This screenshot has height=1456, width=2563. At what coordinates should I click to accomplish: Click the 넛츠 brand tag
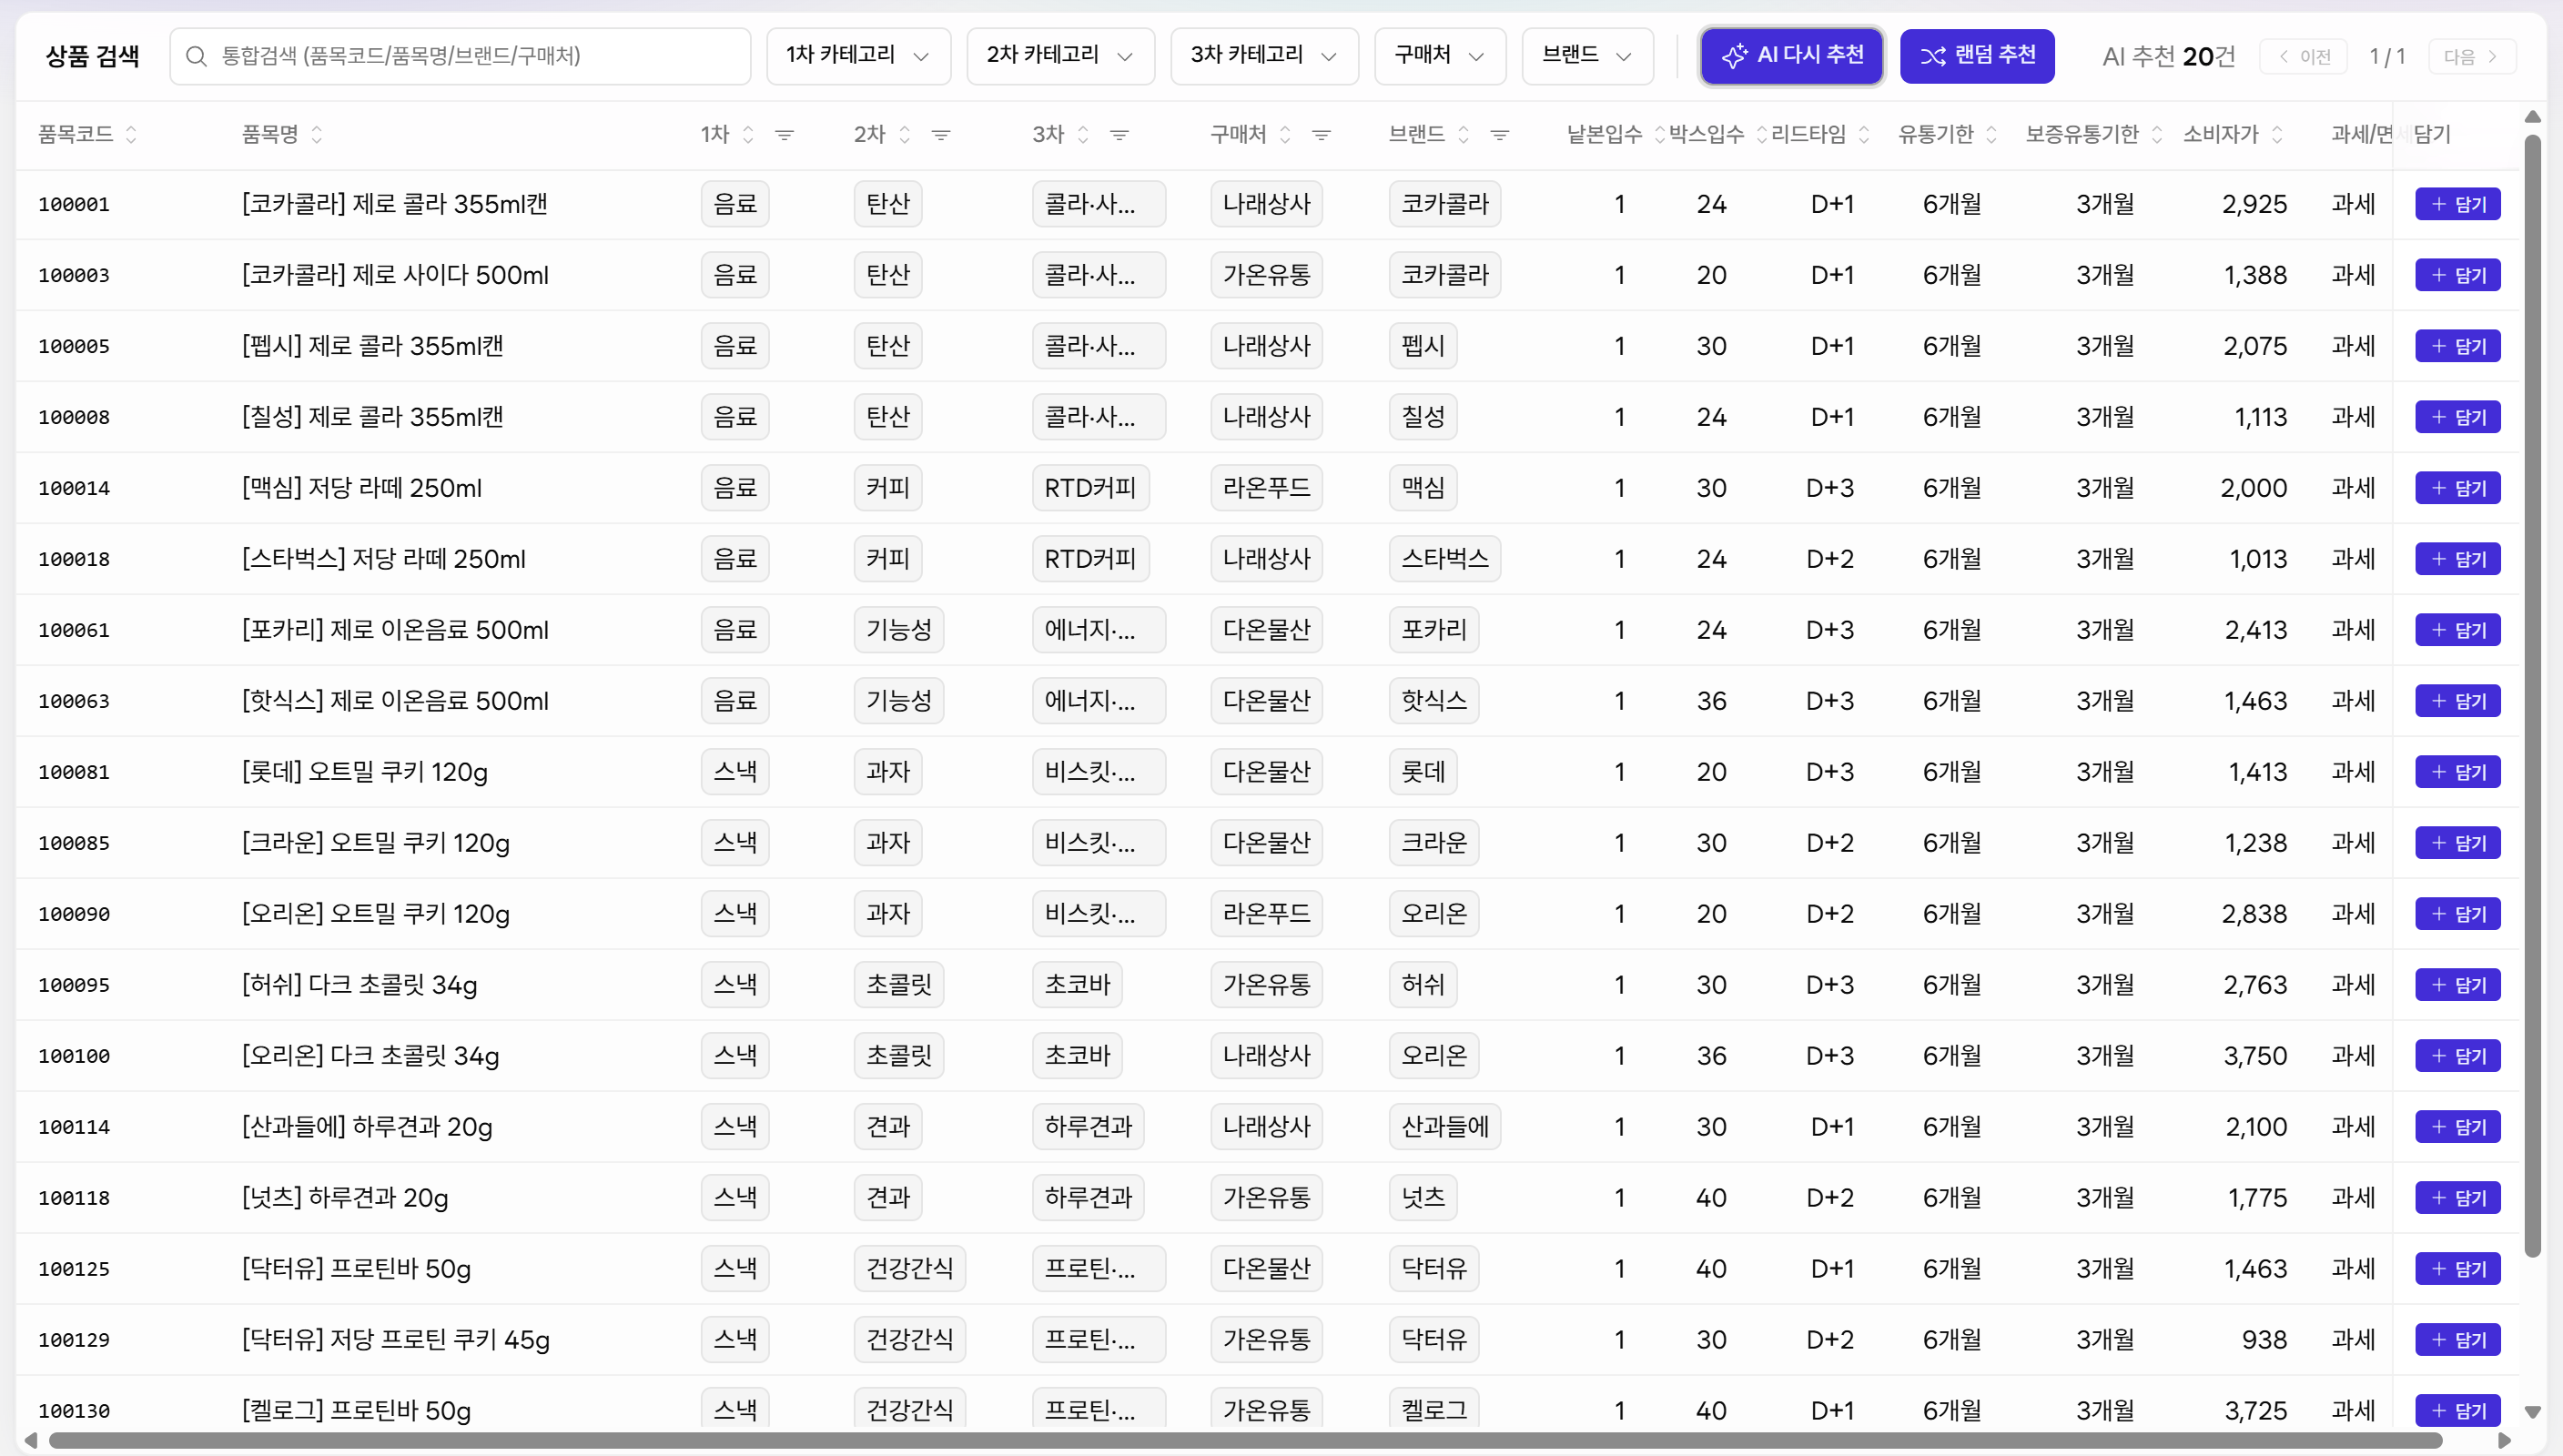(x=1423, y=1198)
